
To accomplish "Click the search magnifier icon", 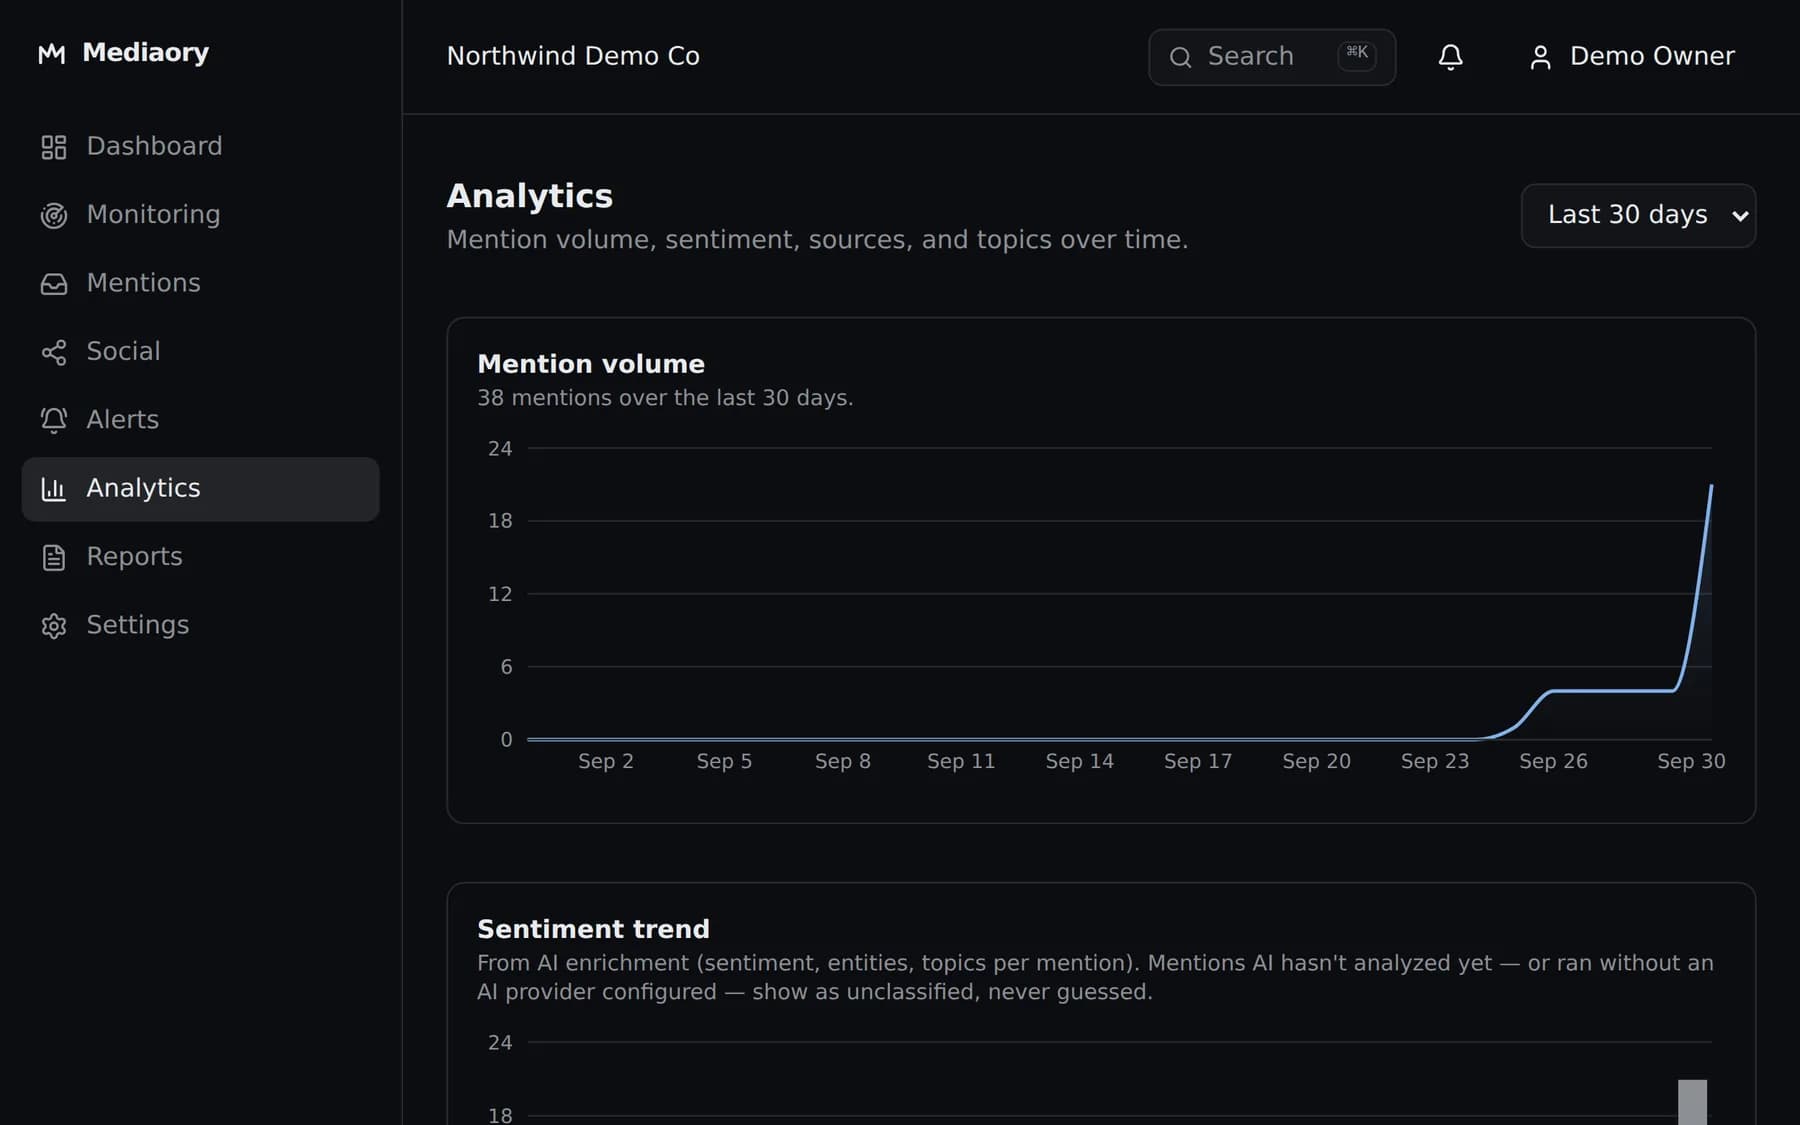I will [1180, 57].
